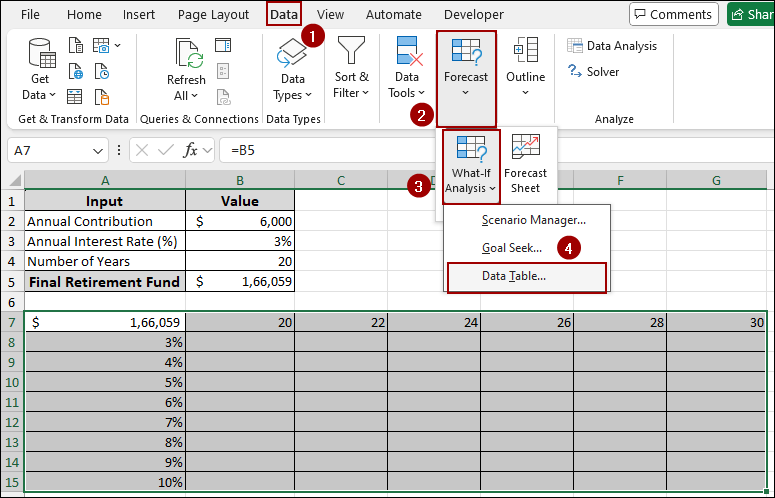Open Scenario Manager from the menu
This screenshot has width=775, height=498.
point(533,219)
